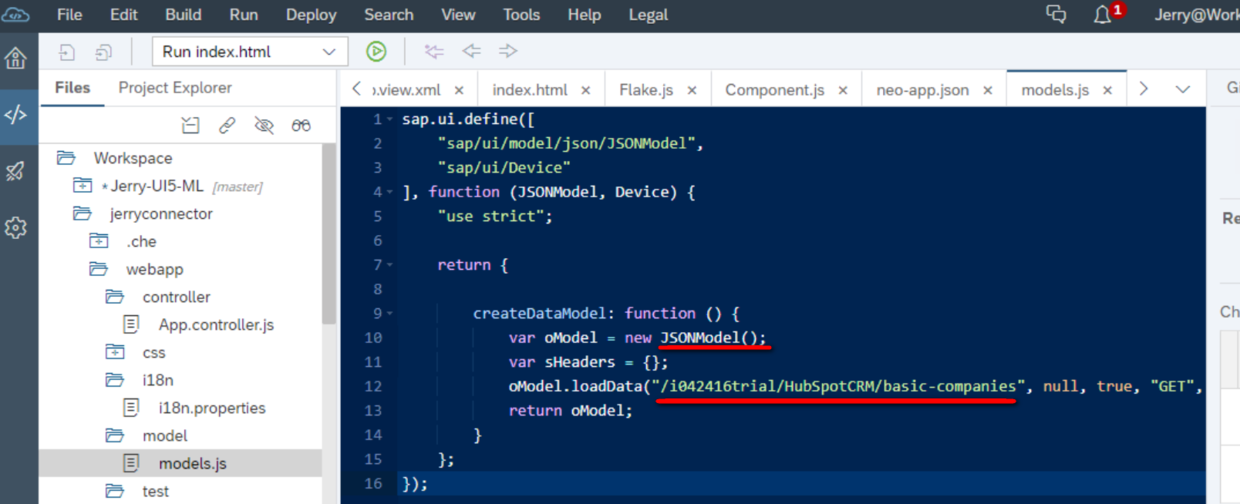Toggle link with editor icon
Screen dimensions: 1240x504
pyautogui.click(x=227, y=125)
